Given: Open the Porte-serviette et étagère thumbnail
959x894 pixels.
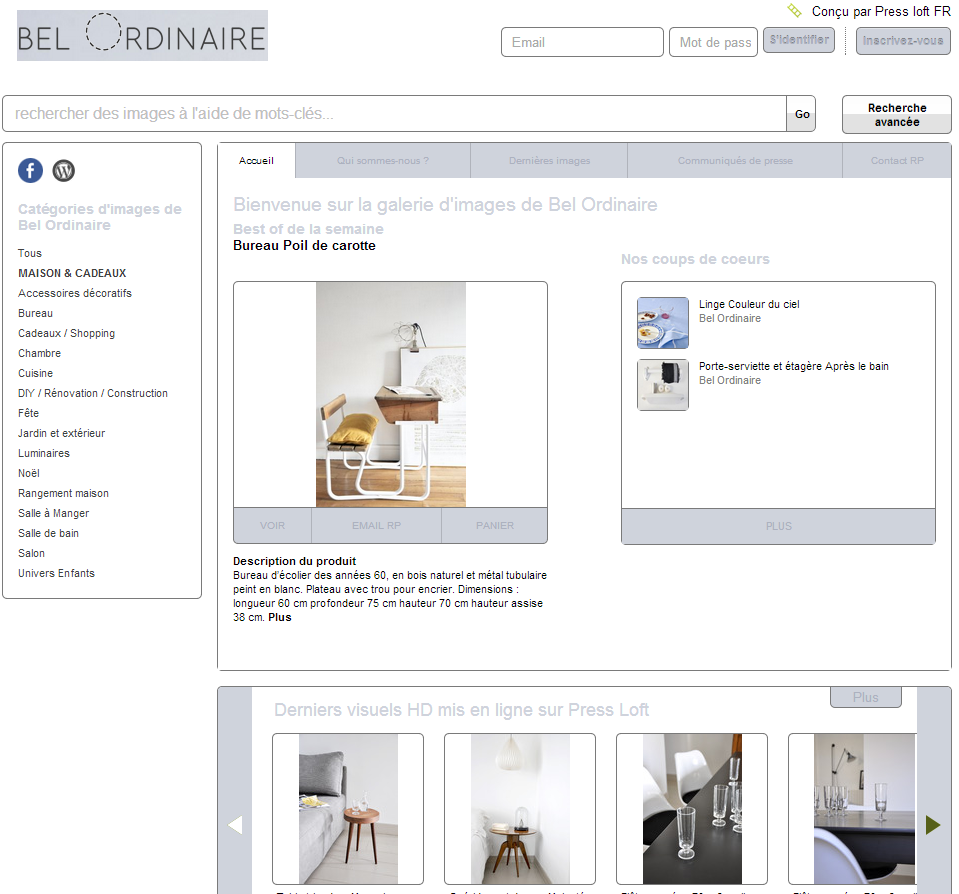Looking at the screenshot, I should (663, 385).
